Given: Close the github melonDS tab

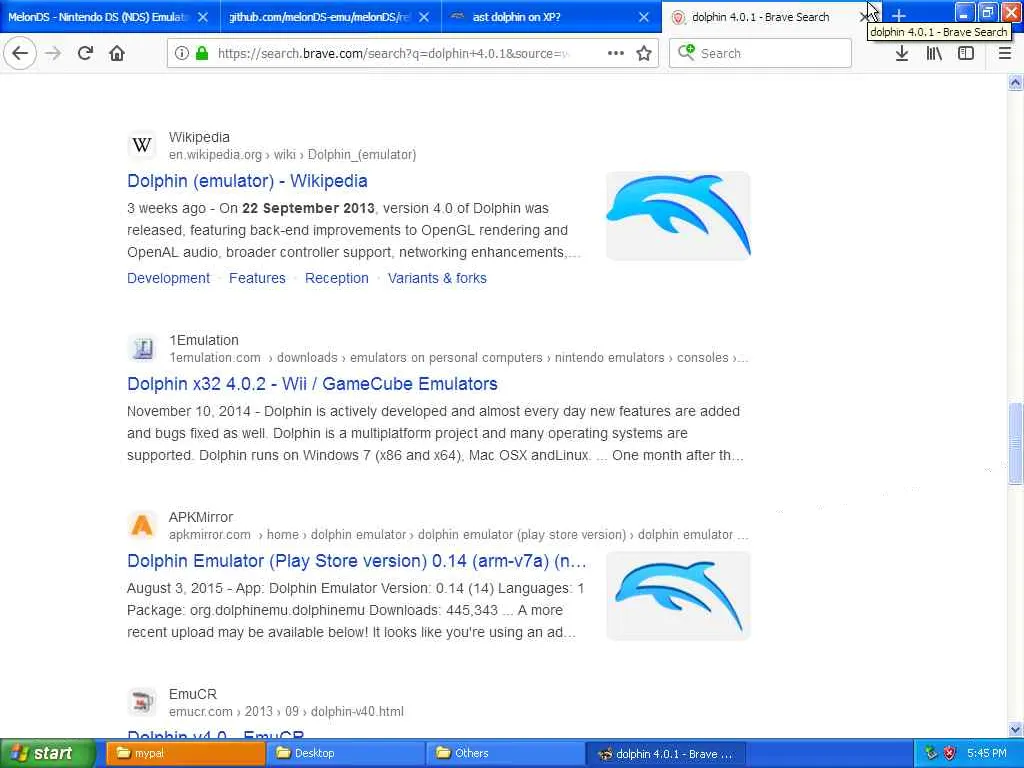Looking at the screenshot, I should pos(424,17).
